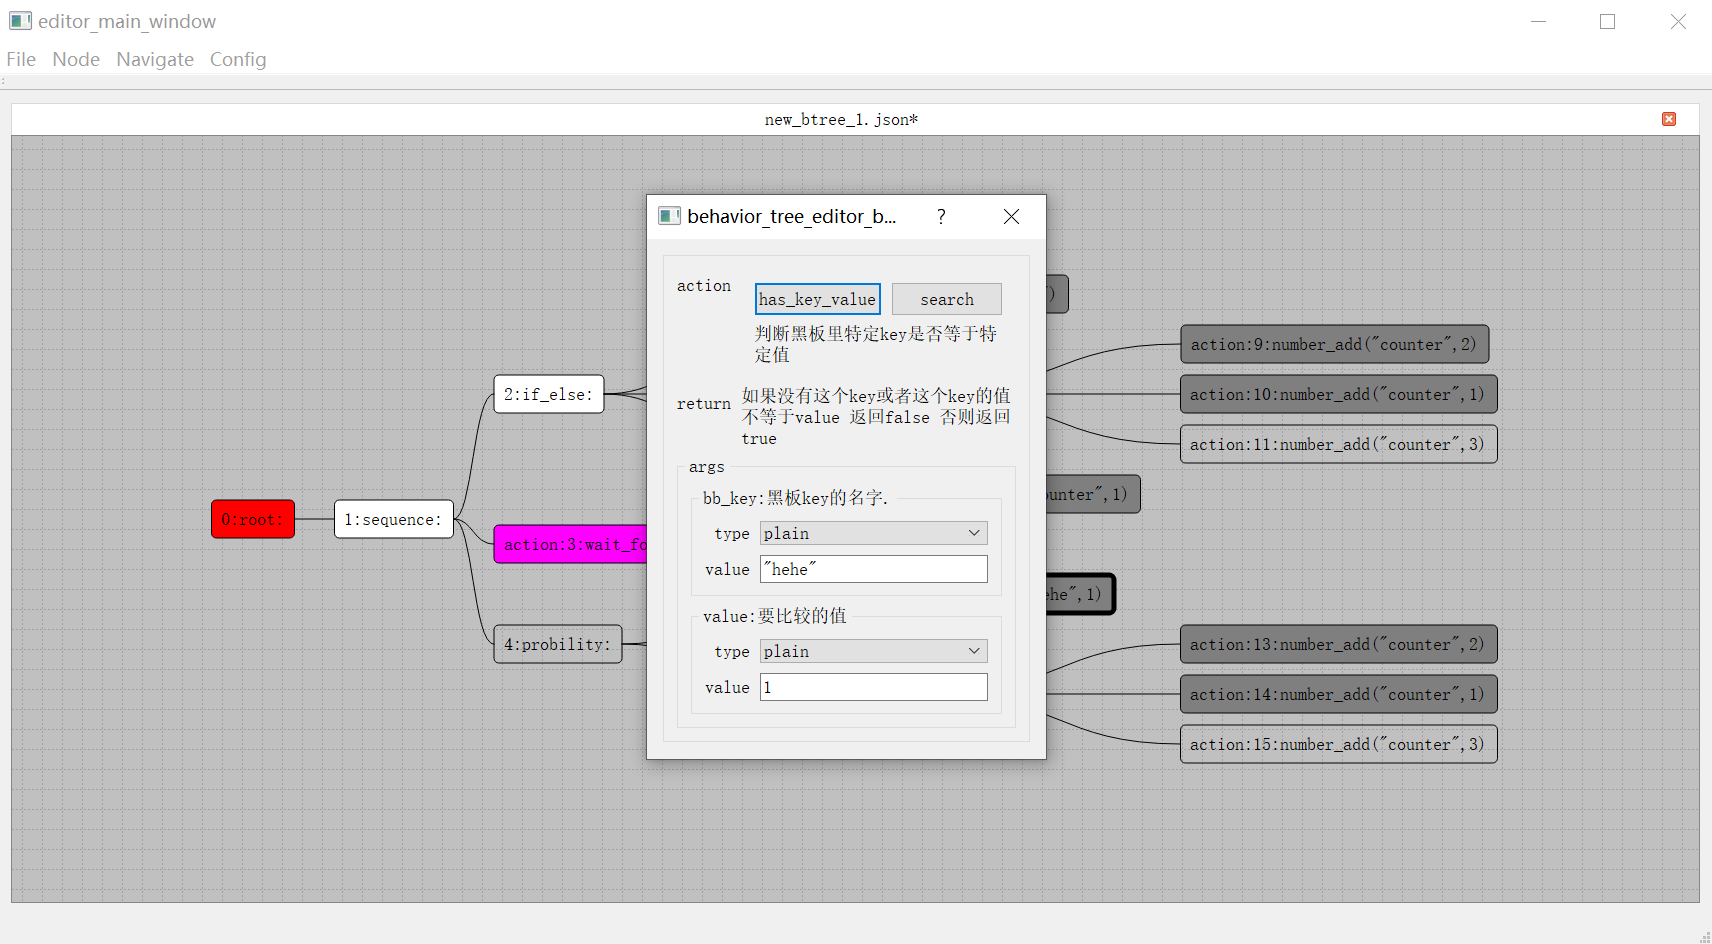The image size is (1712, 944).
Task: Click the search button next to action
Action: [946, 299]
